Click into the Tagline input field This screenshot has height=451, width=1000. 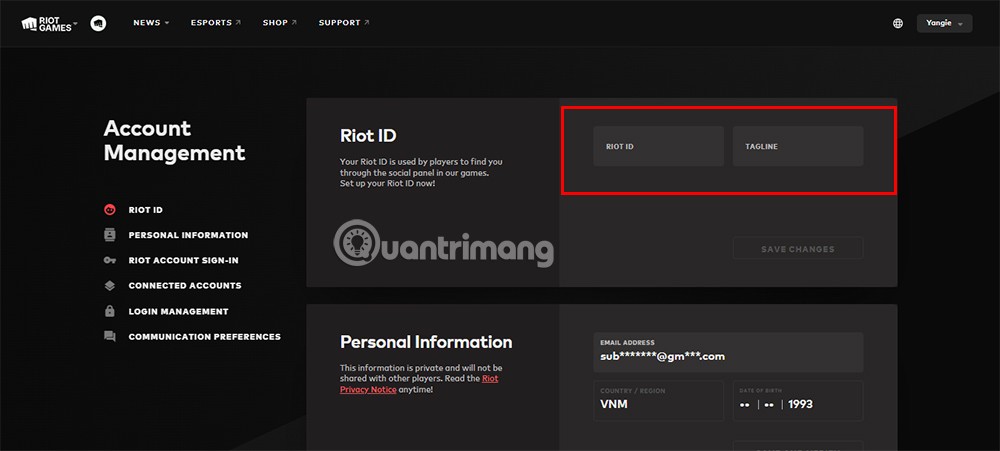(x=797, y=146)
